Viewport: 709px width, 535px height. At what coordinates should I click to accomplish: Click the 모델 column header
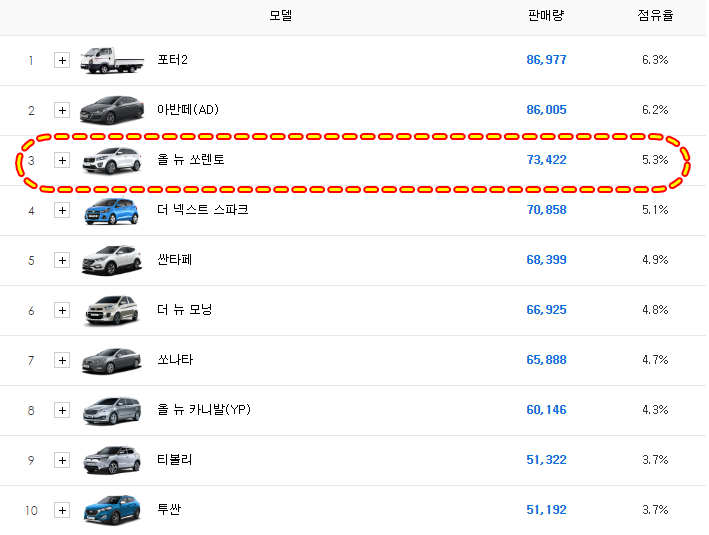coord(280,15)
